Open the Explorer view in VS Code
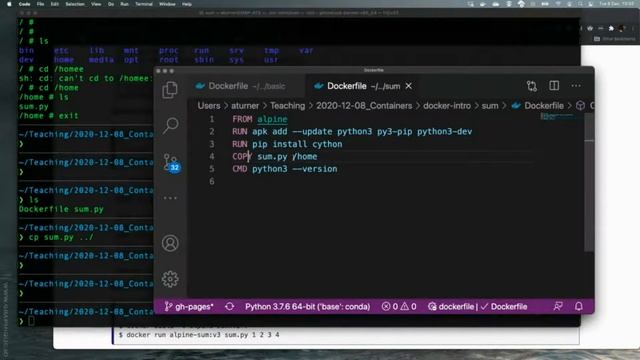The width and height of the screenshot is (640, 360). tap(170, 90)
